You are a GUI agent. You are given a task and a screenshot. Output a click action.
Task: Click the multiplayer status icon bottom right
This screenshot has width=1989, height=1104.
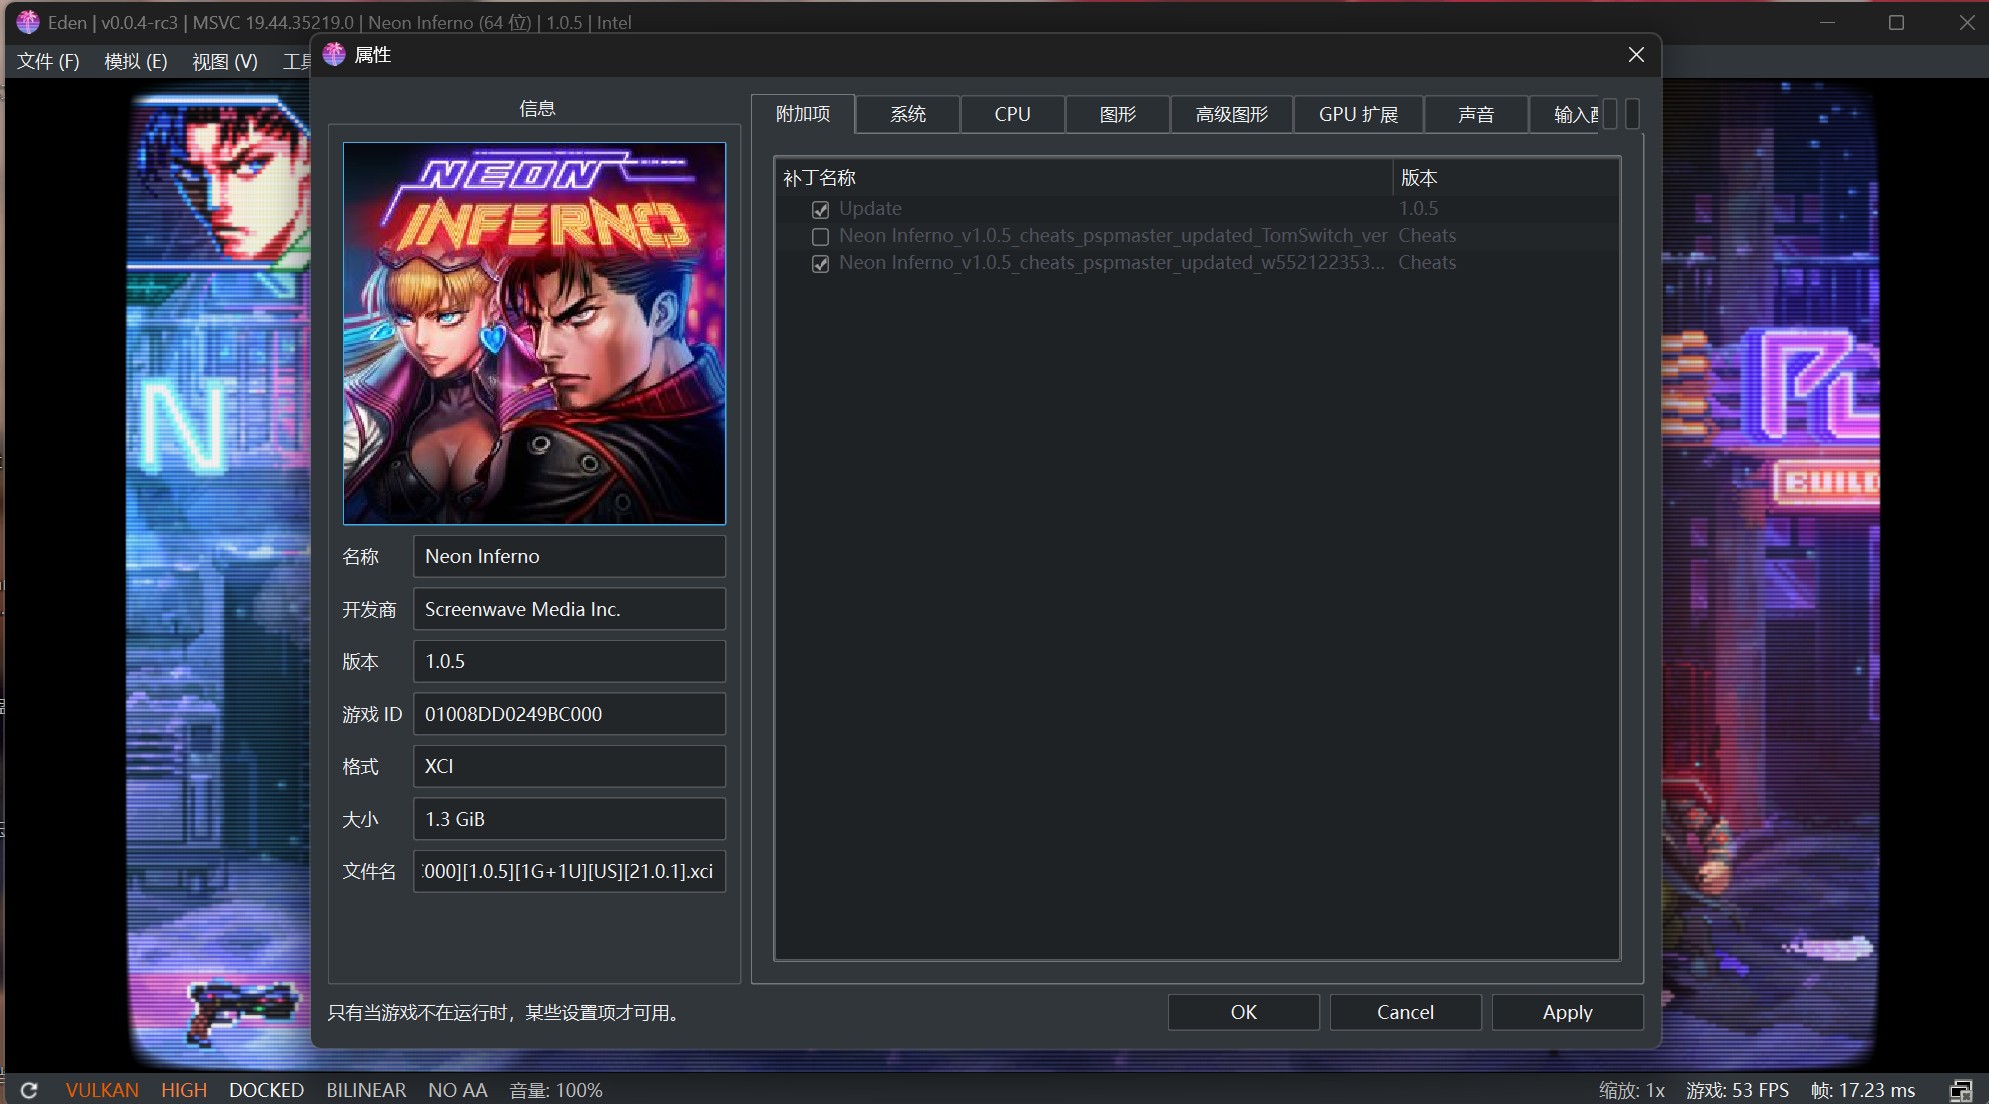[x=1960, y=1090]
